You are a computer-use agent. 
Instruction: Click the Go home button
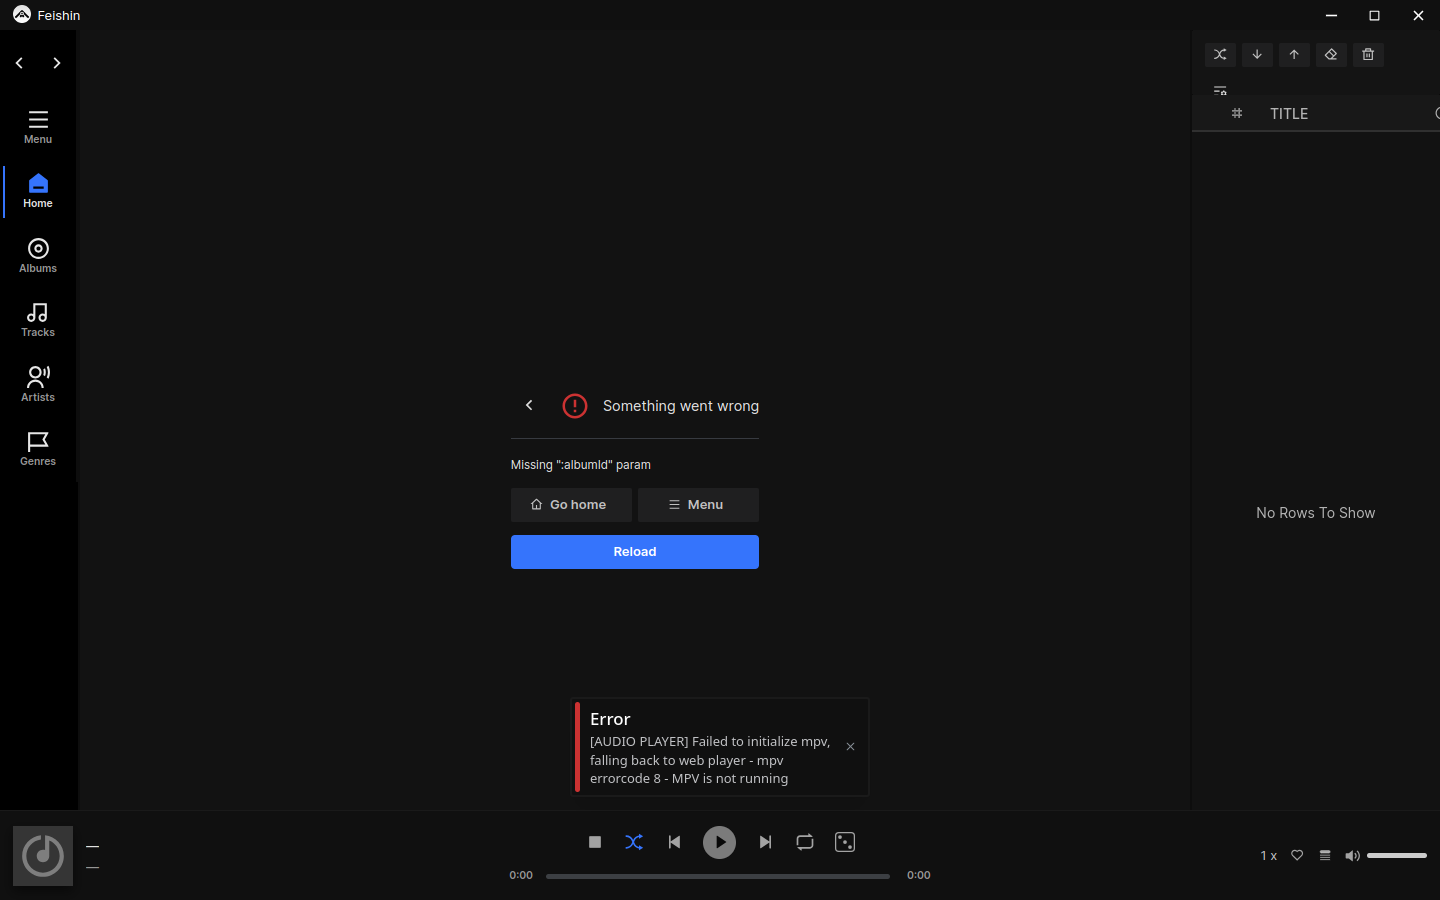(571, 505)
